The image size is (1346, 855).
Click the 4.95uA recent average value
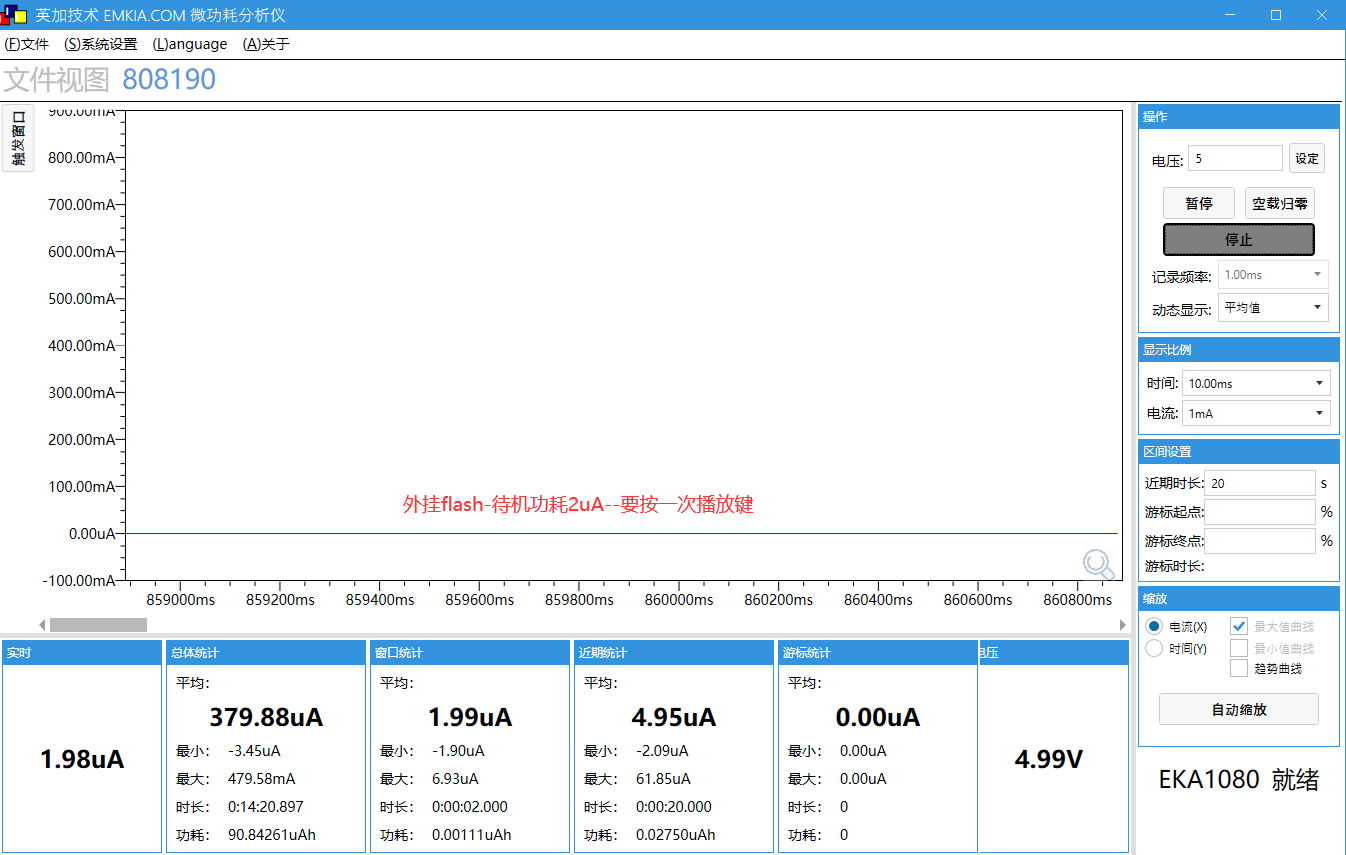tap(674, 717)
